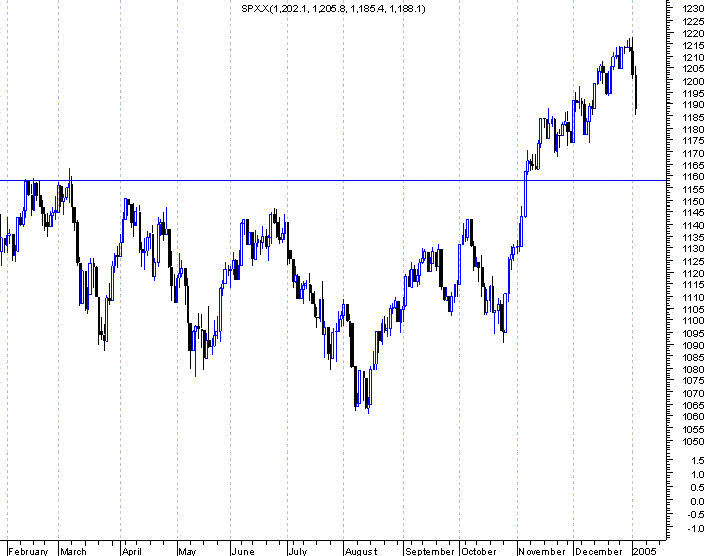This screenshot has width=707, height=556.
Task: Select the 1185 price axis label
Action: (693, 117)
